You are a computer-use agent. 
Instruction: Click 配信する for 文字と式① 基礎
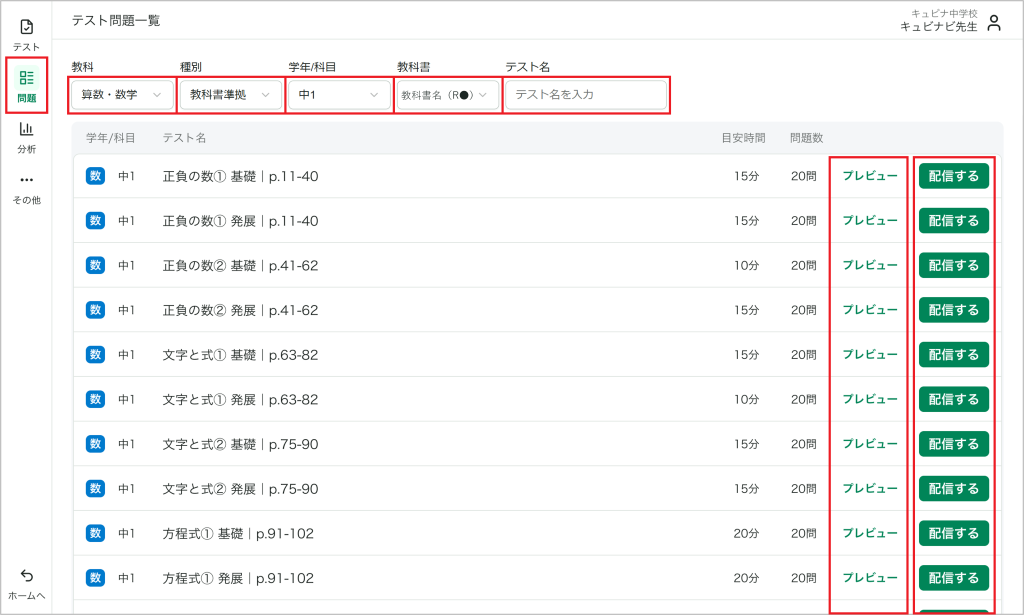pos(953,355)
